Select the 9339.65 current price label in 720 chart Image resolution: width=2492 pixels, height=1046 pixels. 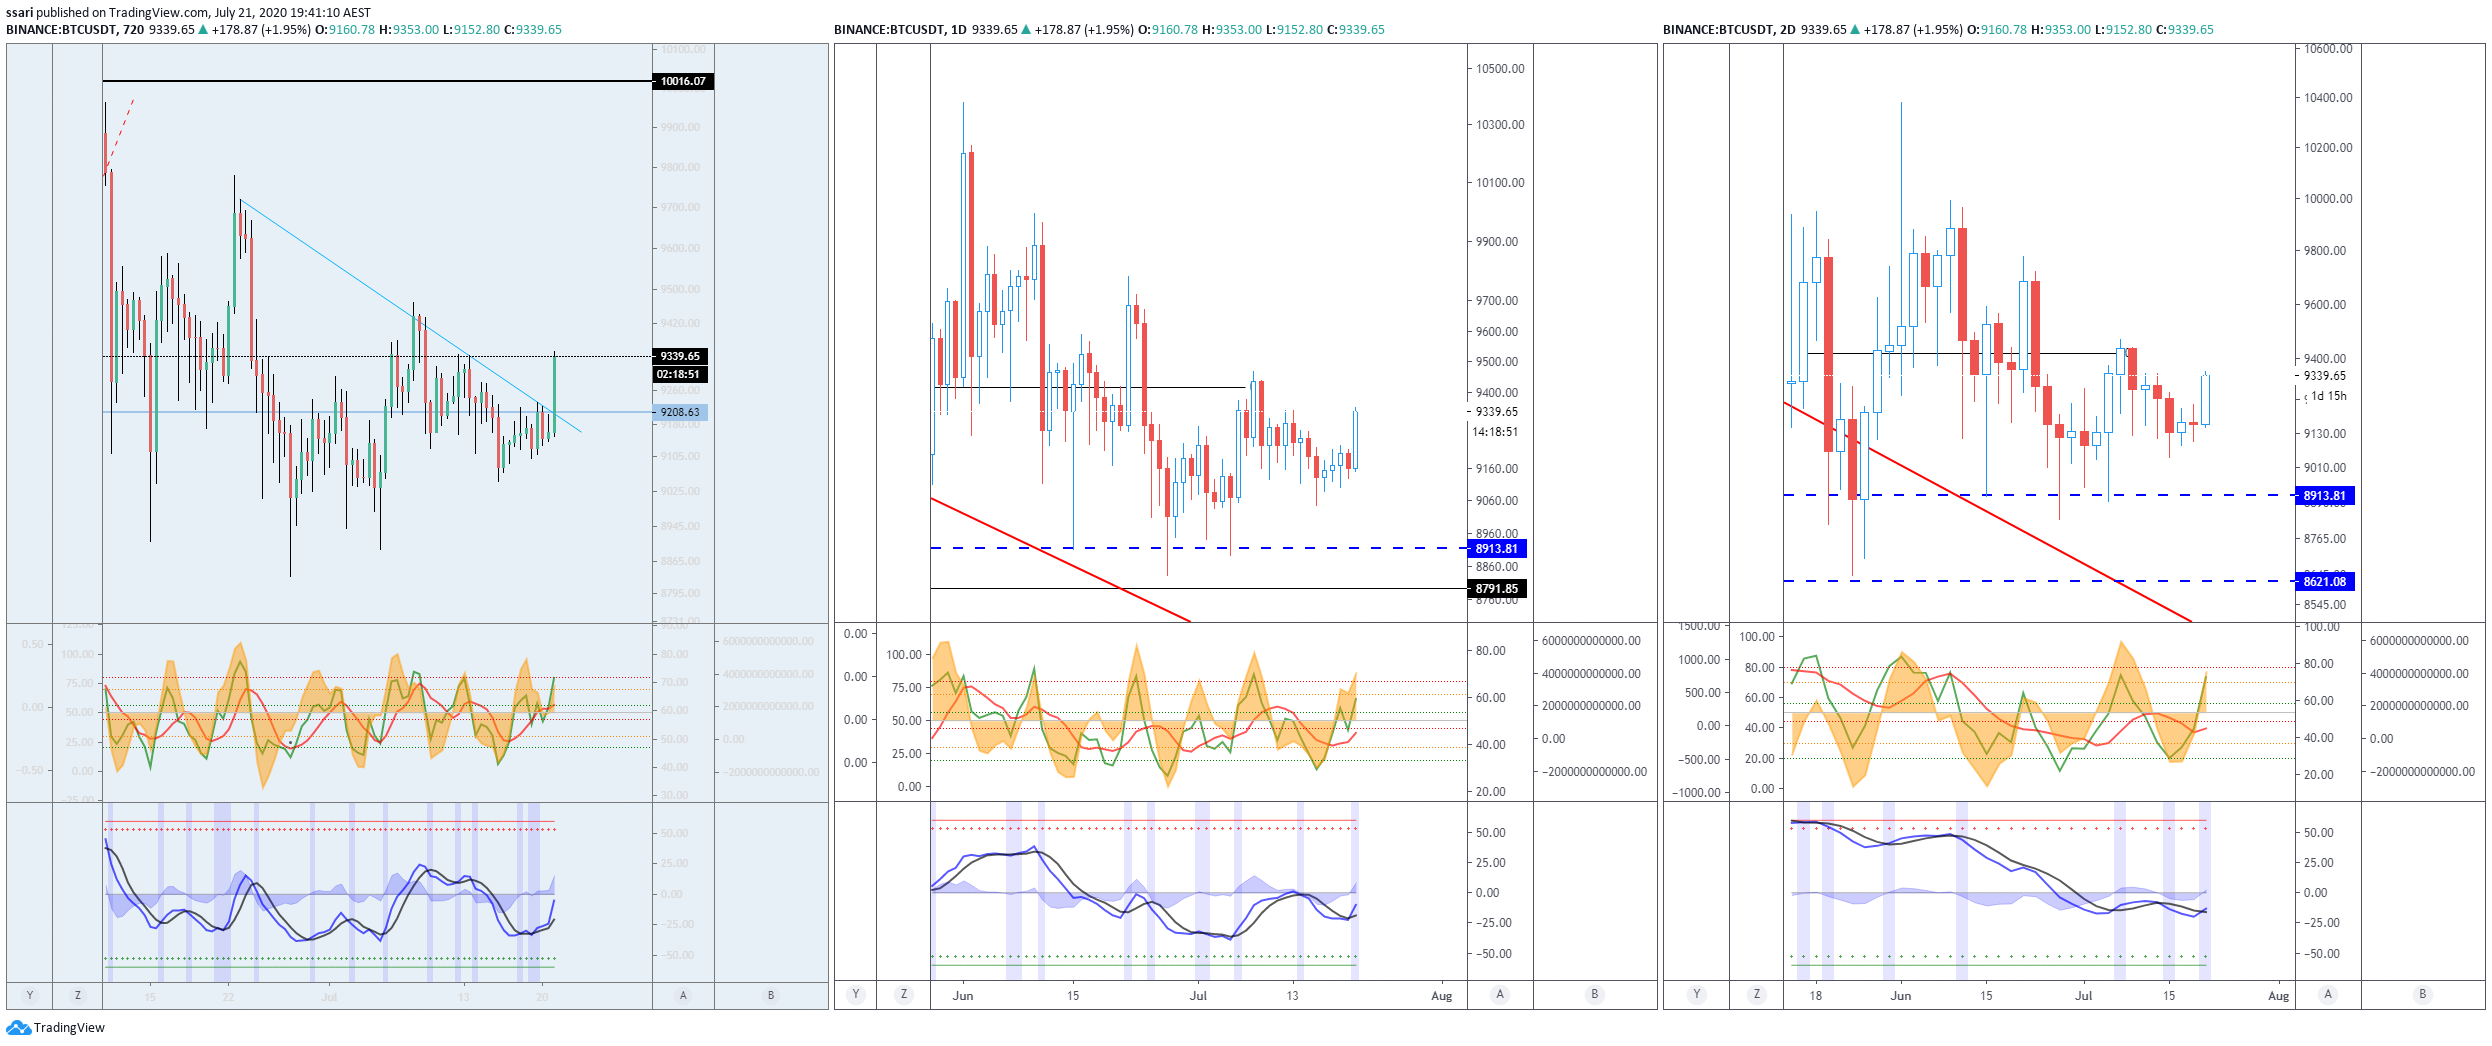680,356
